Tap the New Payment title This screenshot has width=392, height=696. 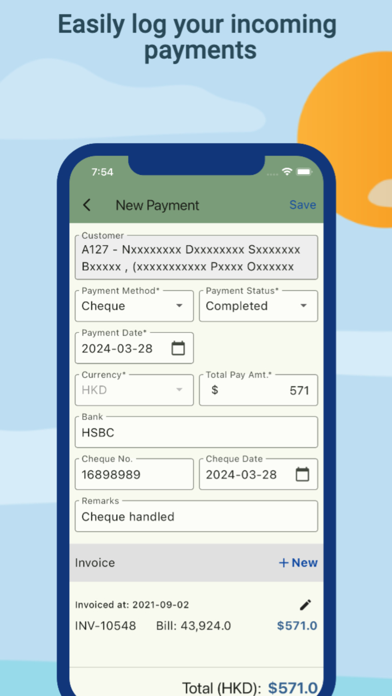(x=157, y=205)
